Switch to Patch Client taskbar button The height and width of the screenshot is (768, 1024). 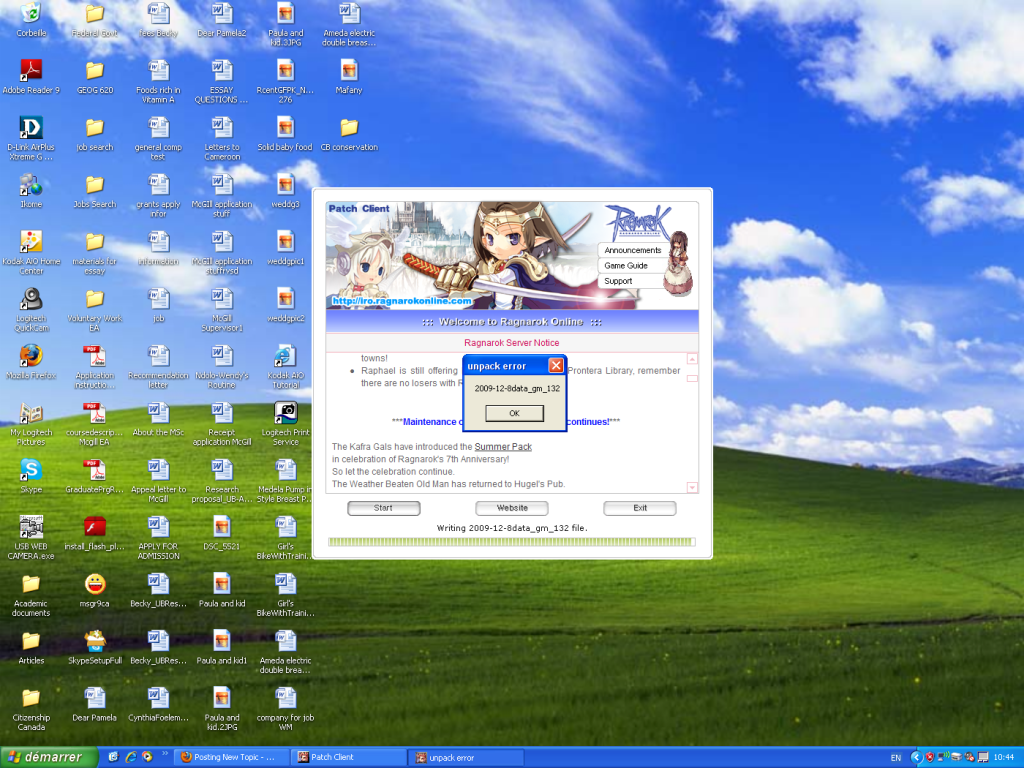pyautogui.click(x=349, y=758)
